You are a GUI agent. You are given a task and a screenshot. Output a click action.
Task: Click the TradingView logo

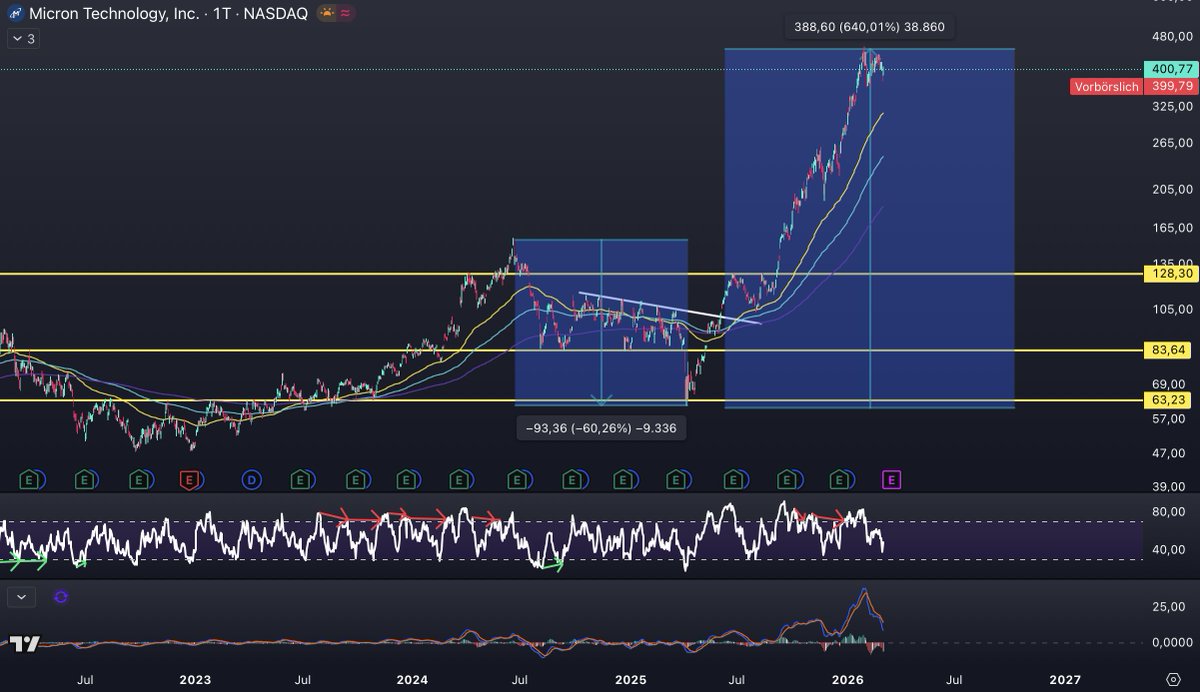(25, 644)
